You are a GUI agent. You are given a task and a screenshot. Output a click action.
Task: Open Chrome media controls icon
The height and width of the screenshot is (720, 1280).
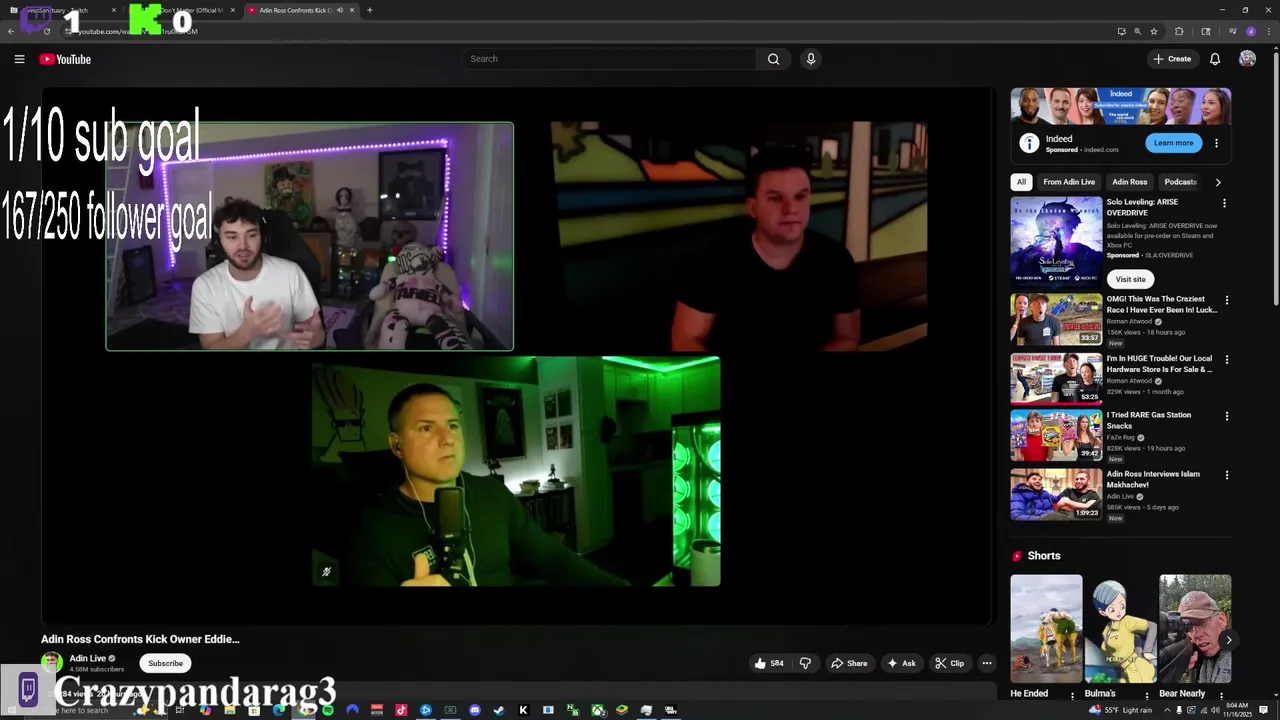1232,31
